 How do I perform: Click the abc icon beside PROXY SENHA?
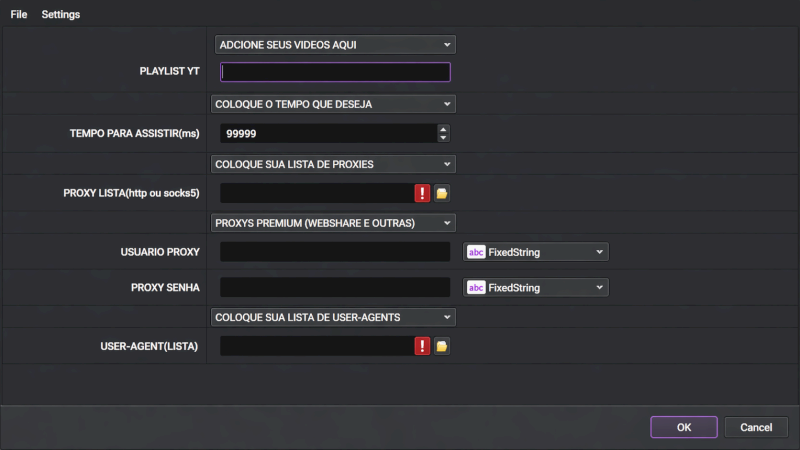(x=476, y=287)
